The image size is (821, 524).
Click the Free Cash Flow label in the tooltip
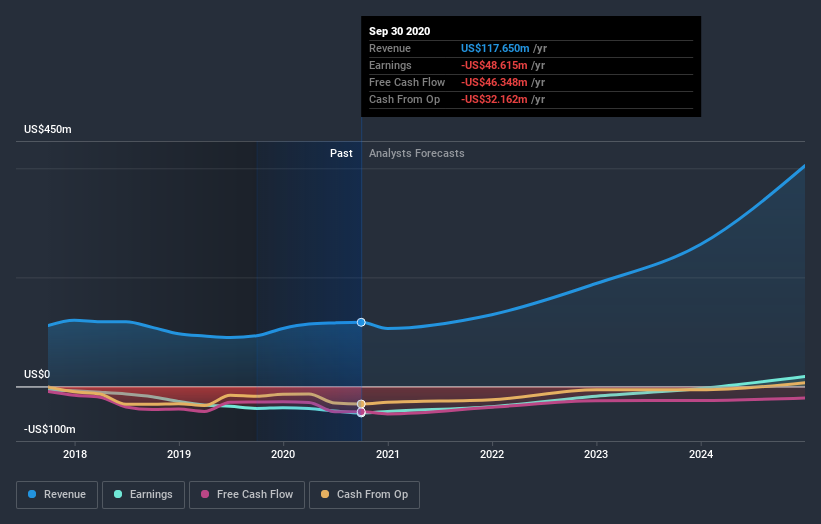tap(407, 82)
